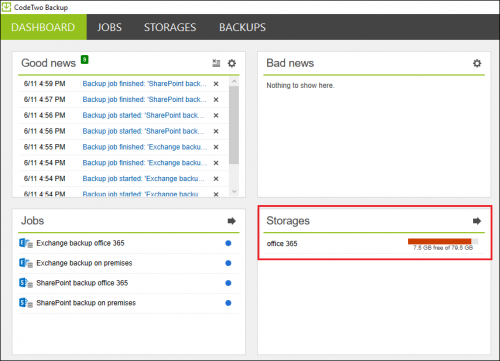This screenshot has height=361, width=500.
Task: Click the Good news panel heading
Action: coord(48,63)
